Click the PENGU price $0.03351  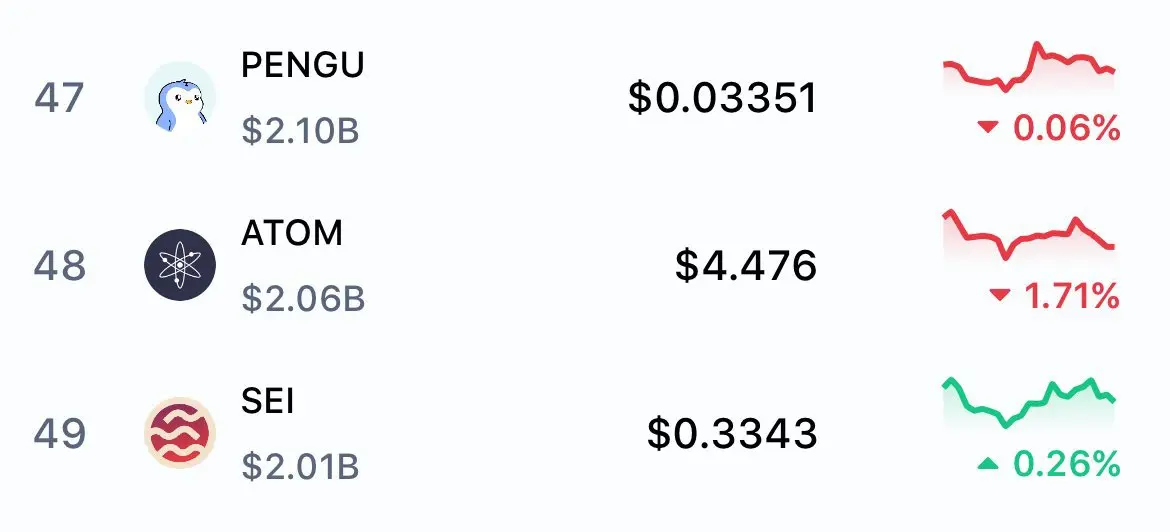(722, 98)
